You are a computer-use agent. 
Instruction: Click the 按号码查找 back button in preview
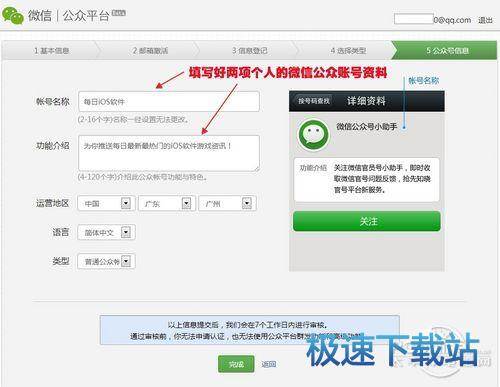[x=313, y=101]
